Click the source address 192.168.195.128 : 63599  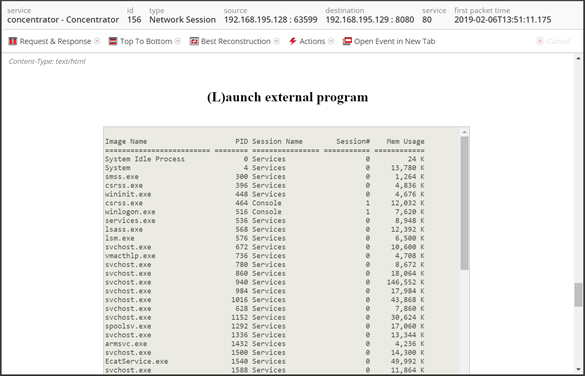(271, 20)
